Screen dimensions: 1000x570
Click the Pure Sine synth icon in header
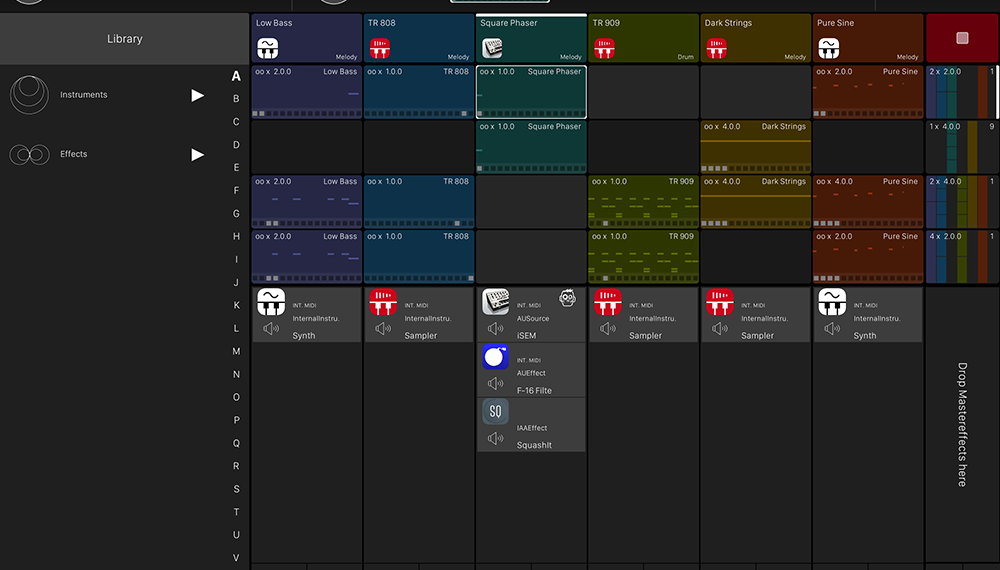point(829,49)
